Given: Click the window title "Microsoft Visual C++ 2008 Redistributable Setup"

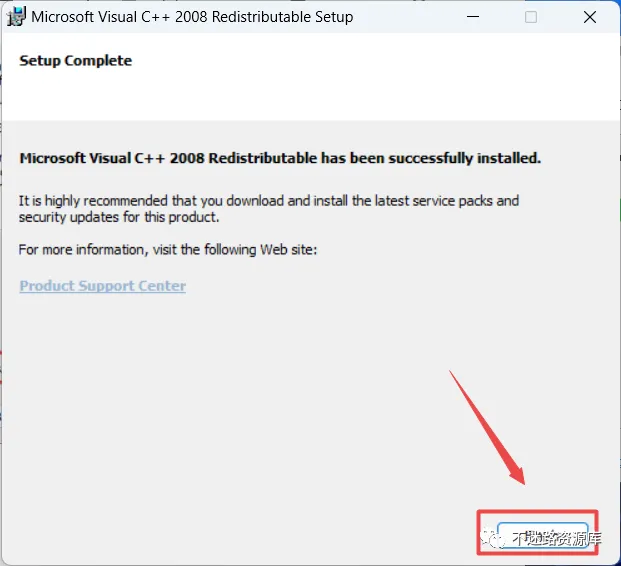Looking at the screenshot, I should point(192,17).
